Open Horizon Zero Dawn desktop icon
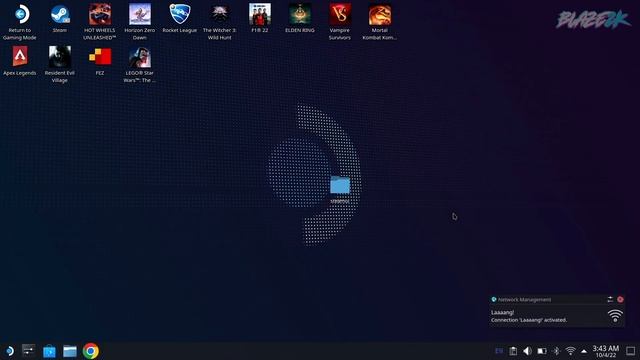Viewport: 640px width, 360px height. pyautogui.click(x=140, y=22)
